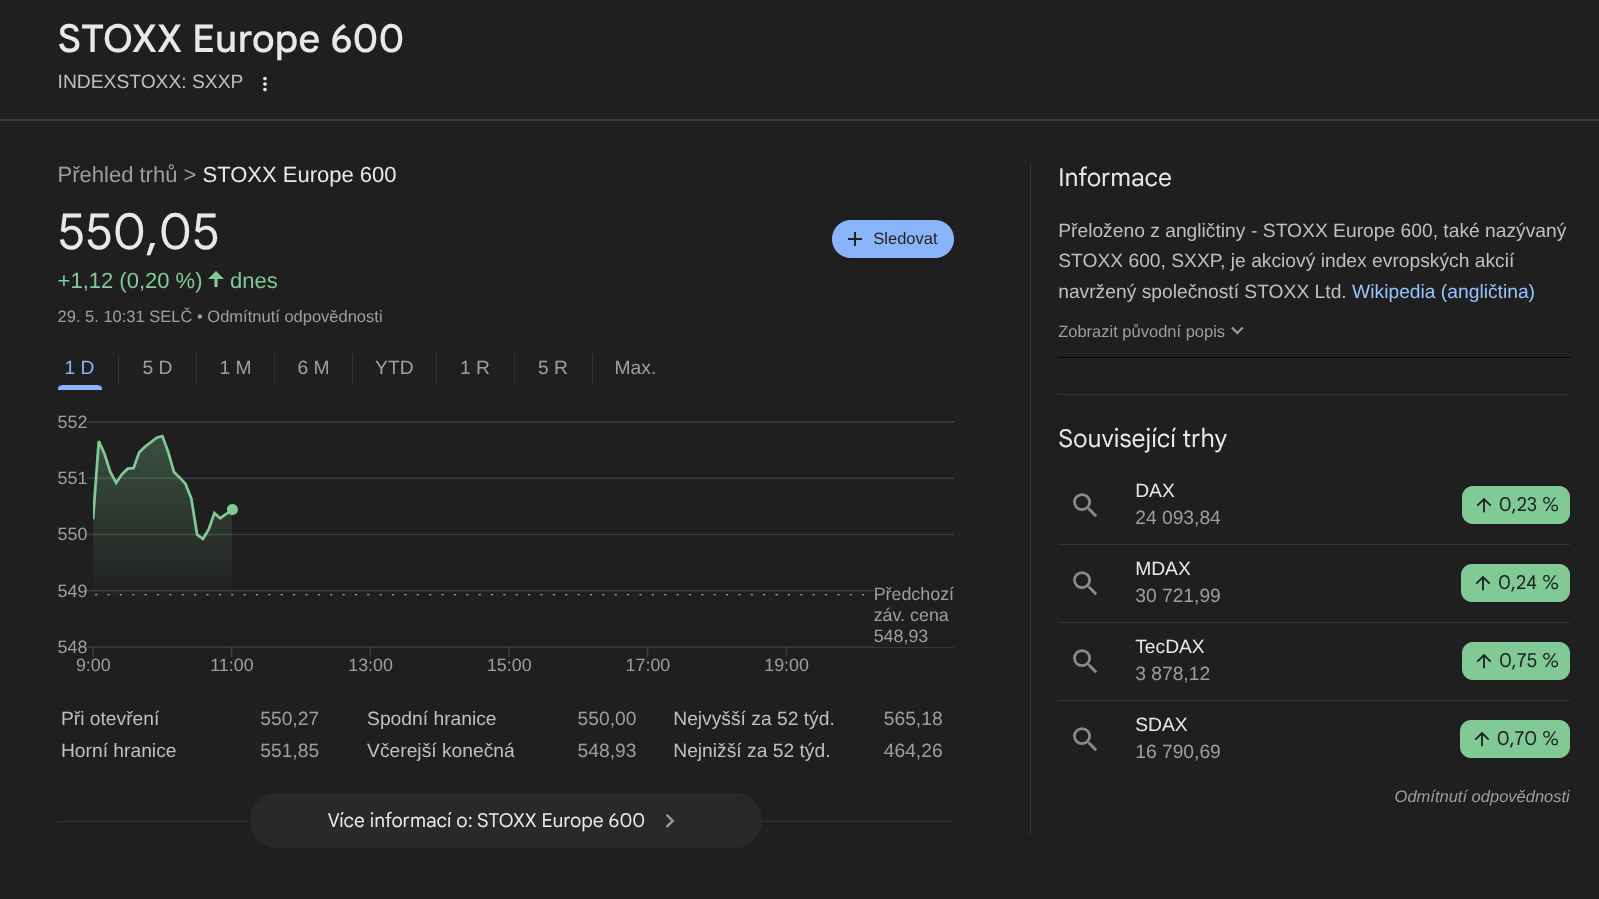Screen dimensions: 1599x899
Task: Click the Včerejší konečná value 548,93
Action: pyautogui.click(x=606, y=751)
